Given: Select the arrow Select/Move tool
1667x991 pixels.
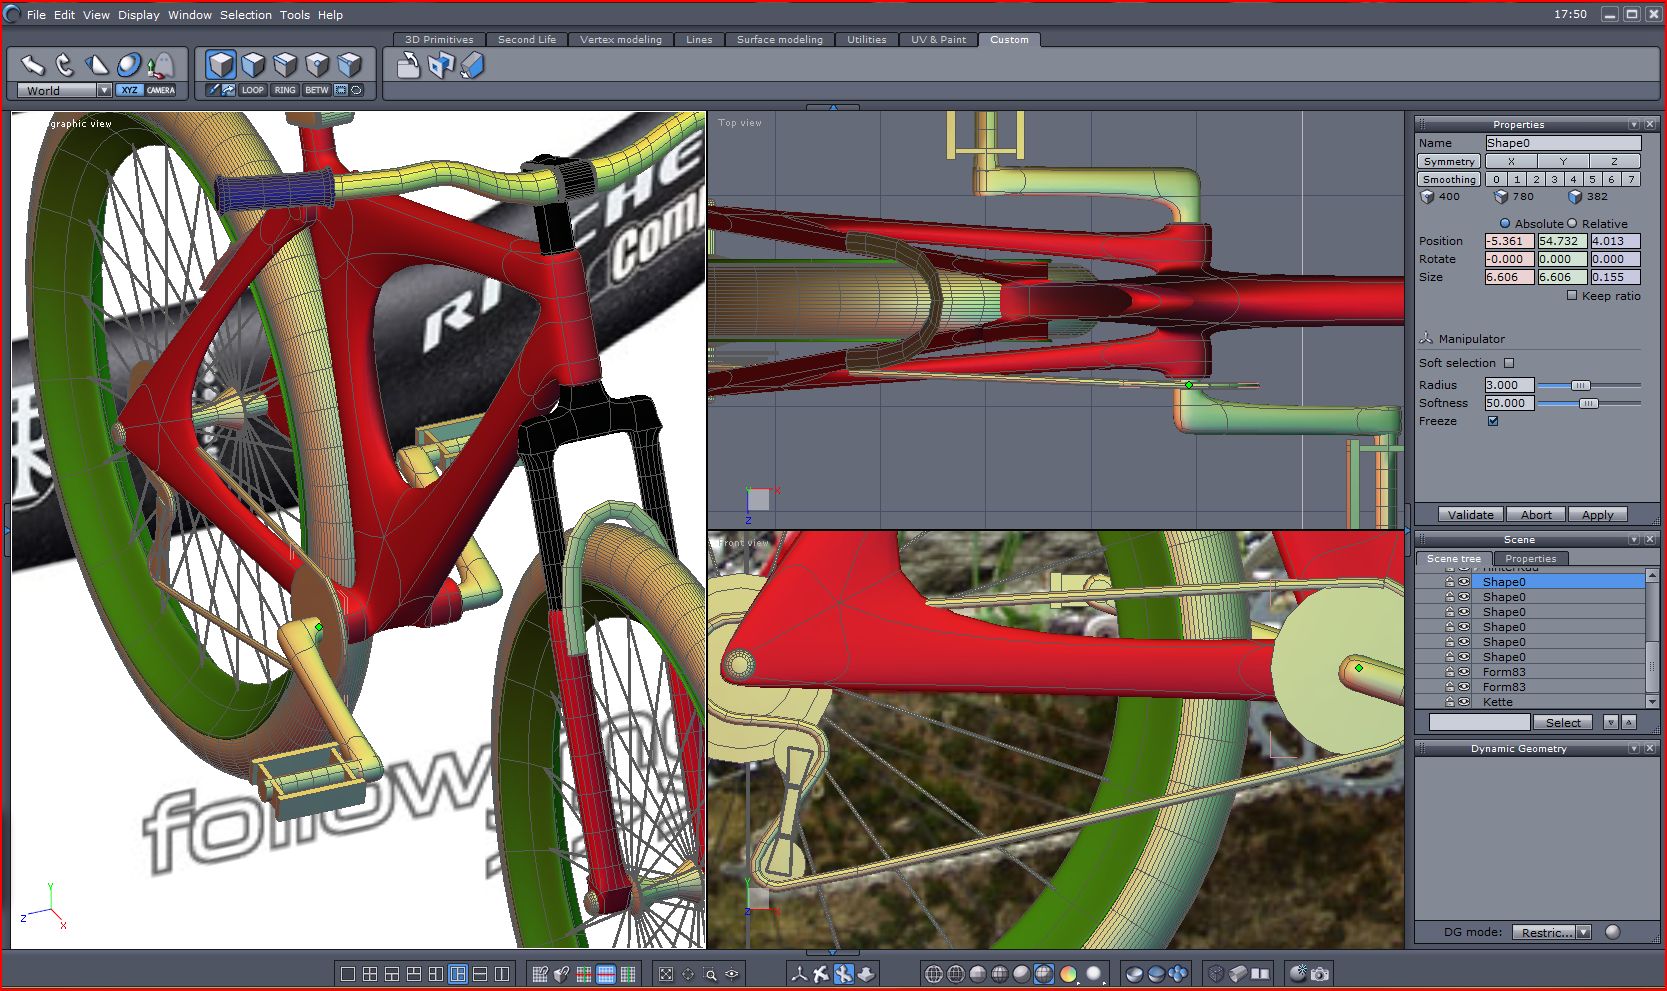Looking at the screenshot, I should coord(33,65).
